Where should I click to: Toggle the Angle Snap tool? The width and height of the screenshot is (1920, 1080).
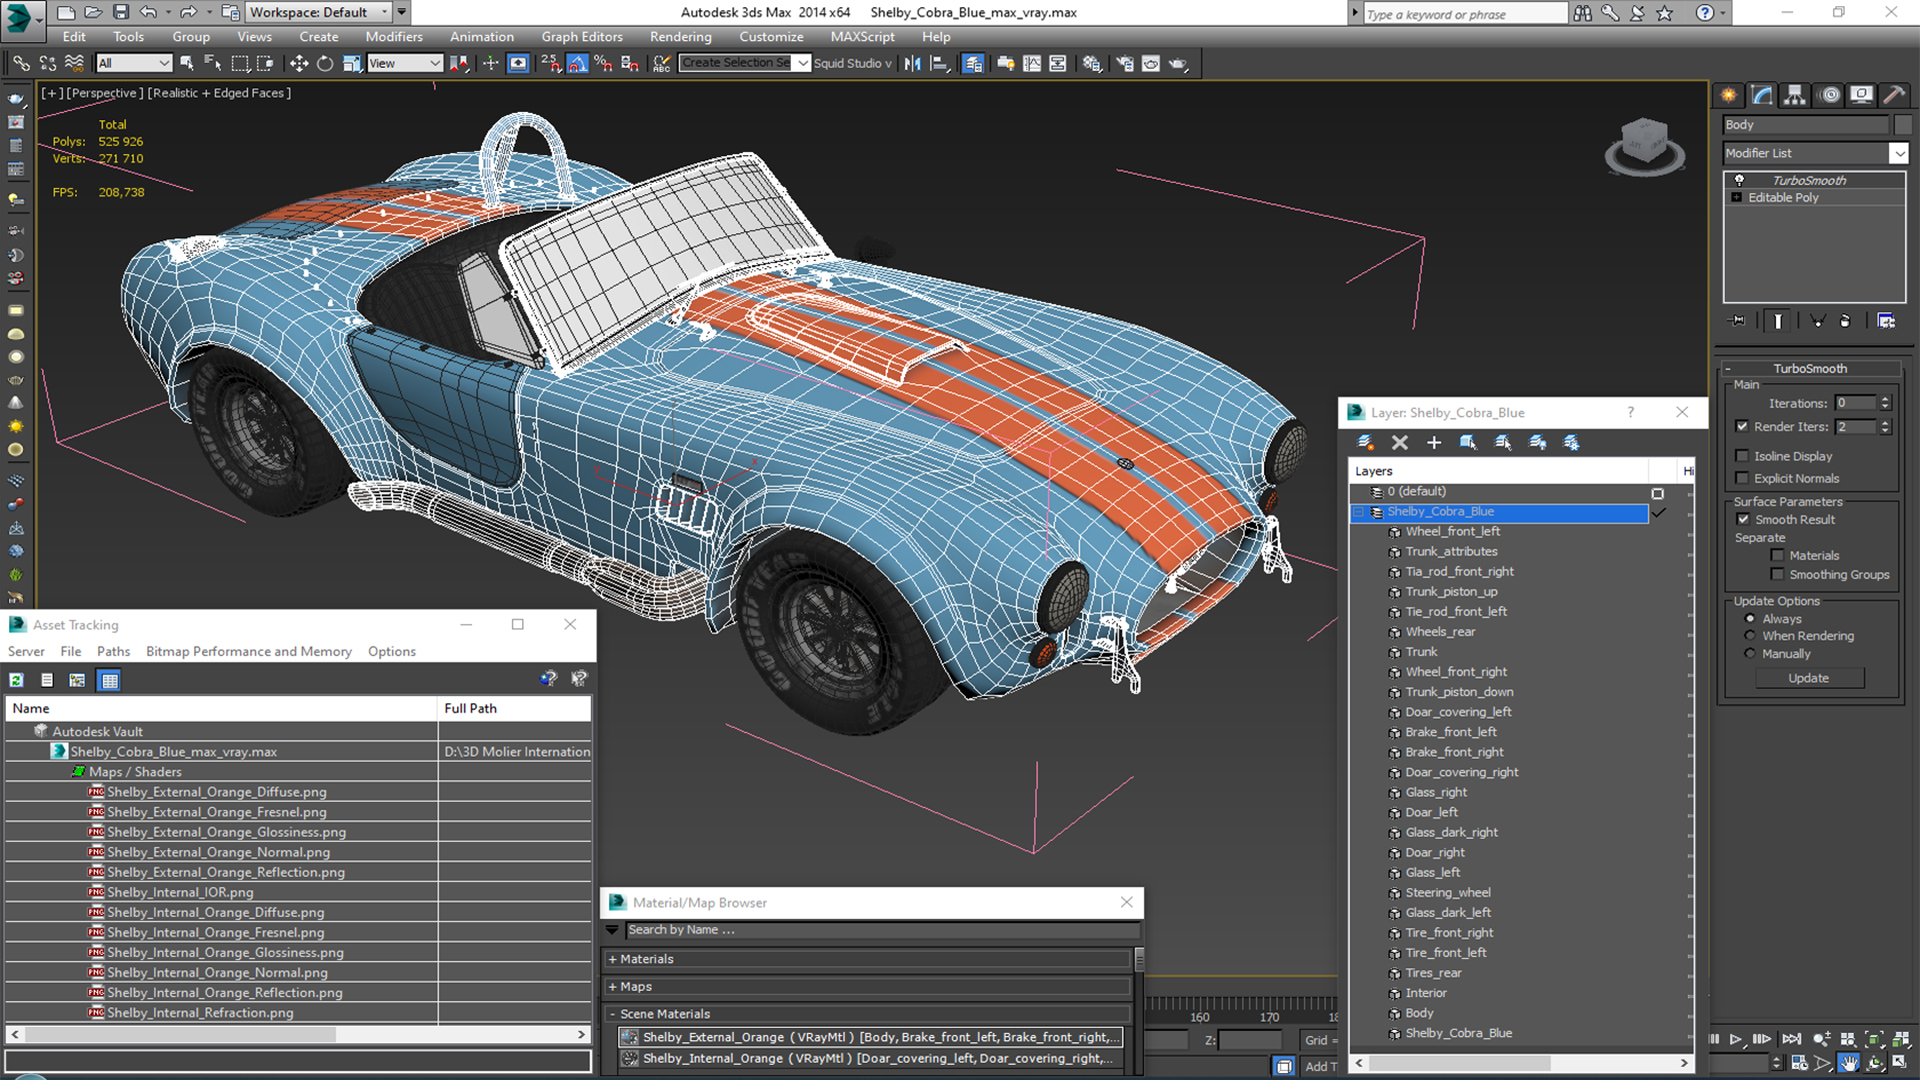point(578,63)
